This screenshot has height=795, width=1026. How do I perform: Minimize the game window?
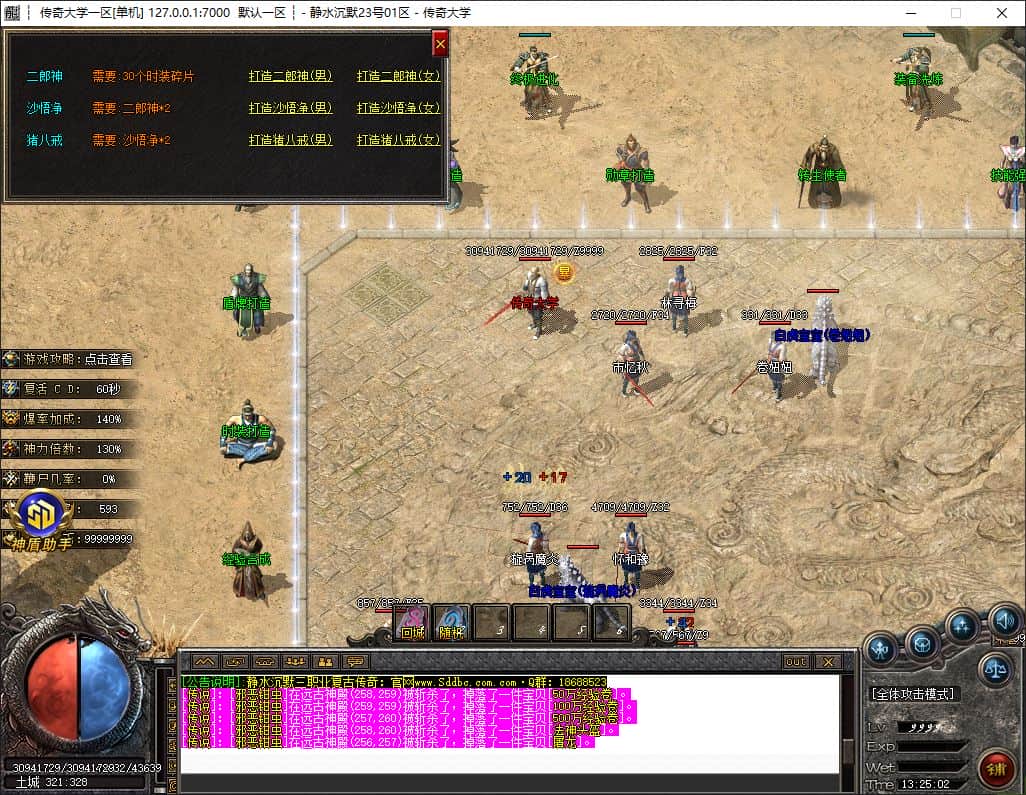tap(911, 12)
